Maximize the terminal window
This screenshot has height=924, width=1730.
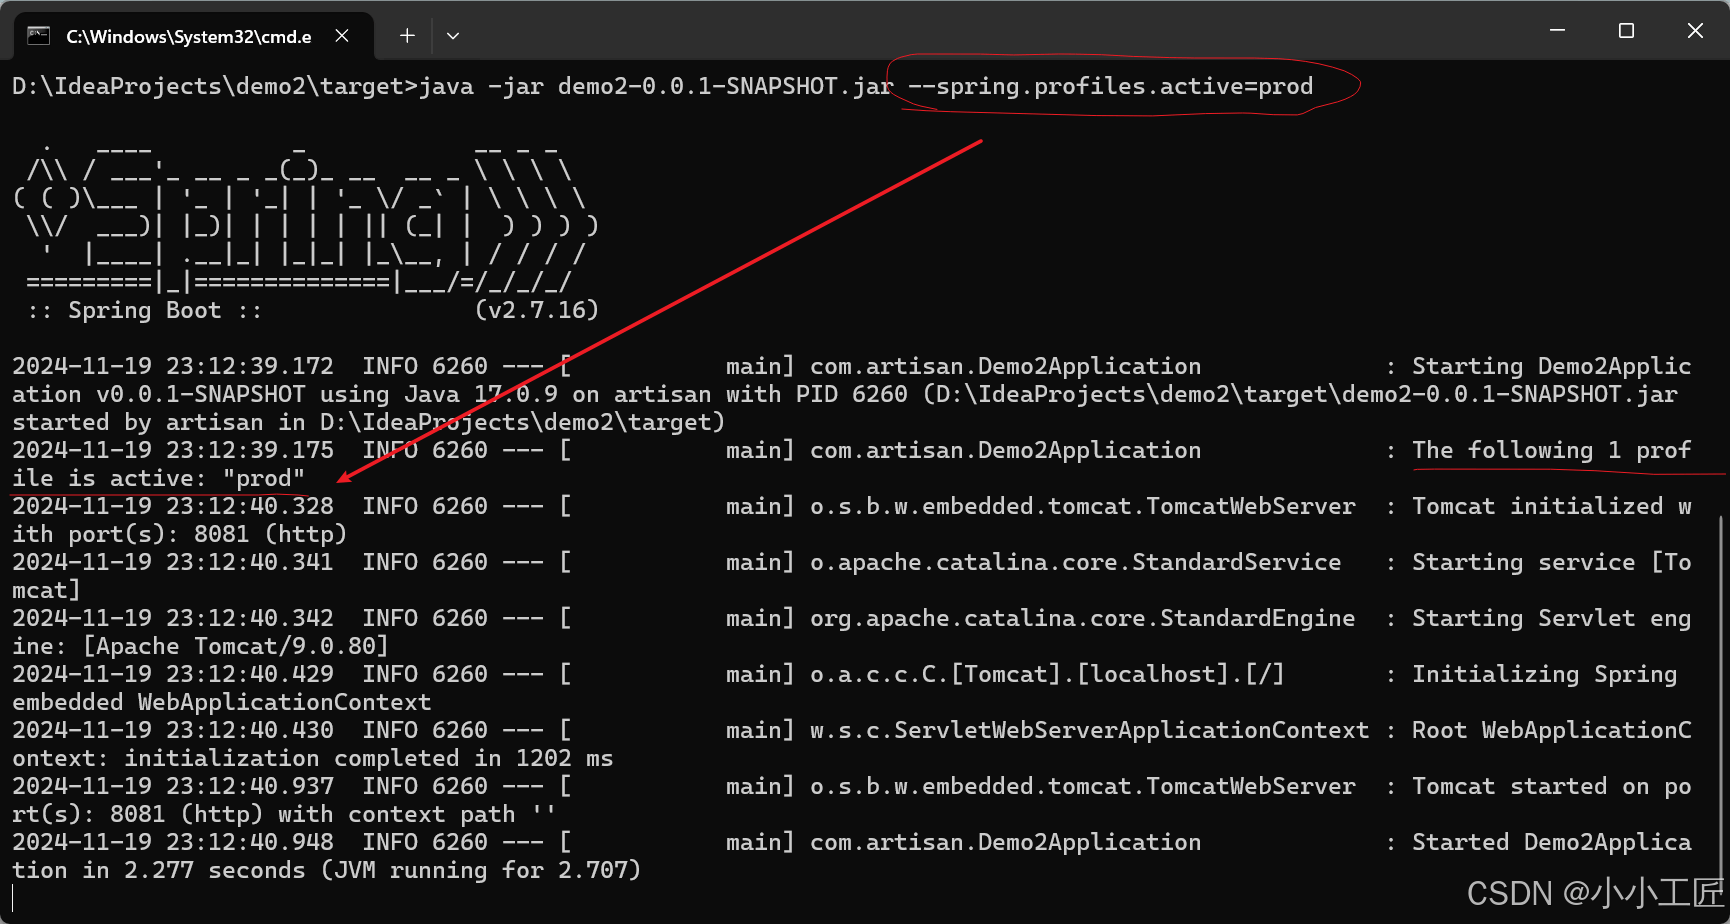pos(1626,31)
